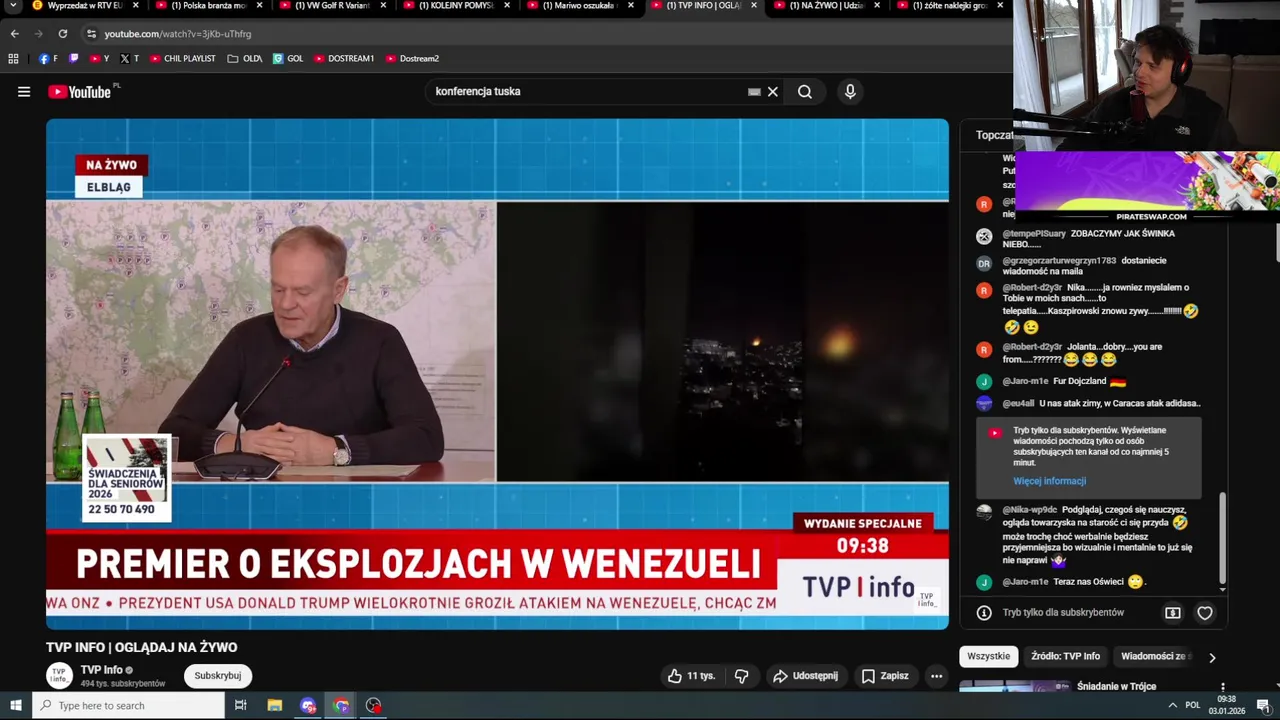The image size is (1280, 720).
Task: Go back with the browser arrow
Action: pos(14,34)
